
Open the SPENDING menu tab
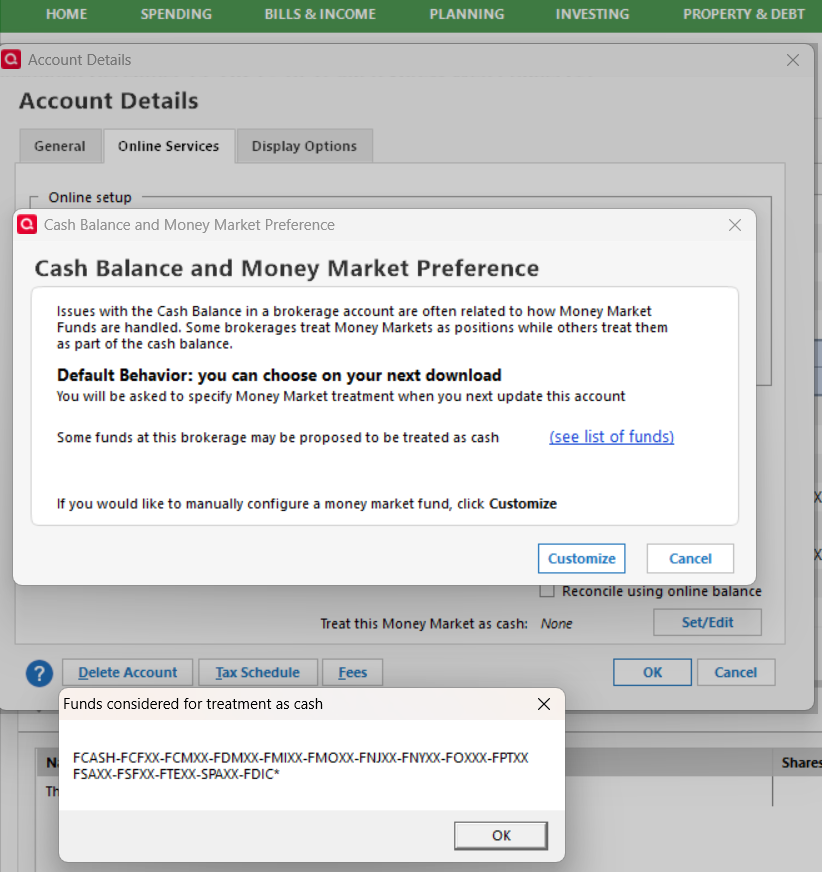tap(176, 14)
